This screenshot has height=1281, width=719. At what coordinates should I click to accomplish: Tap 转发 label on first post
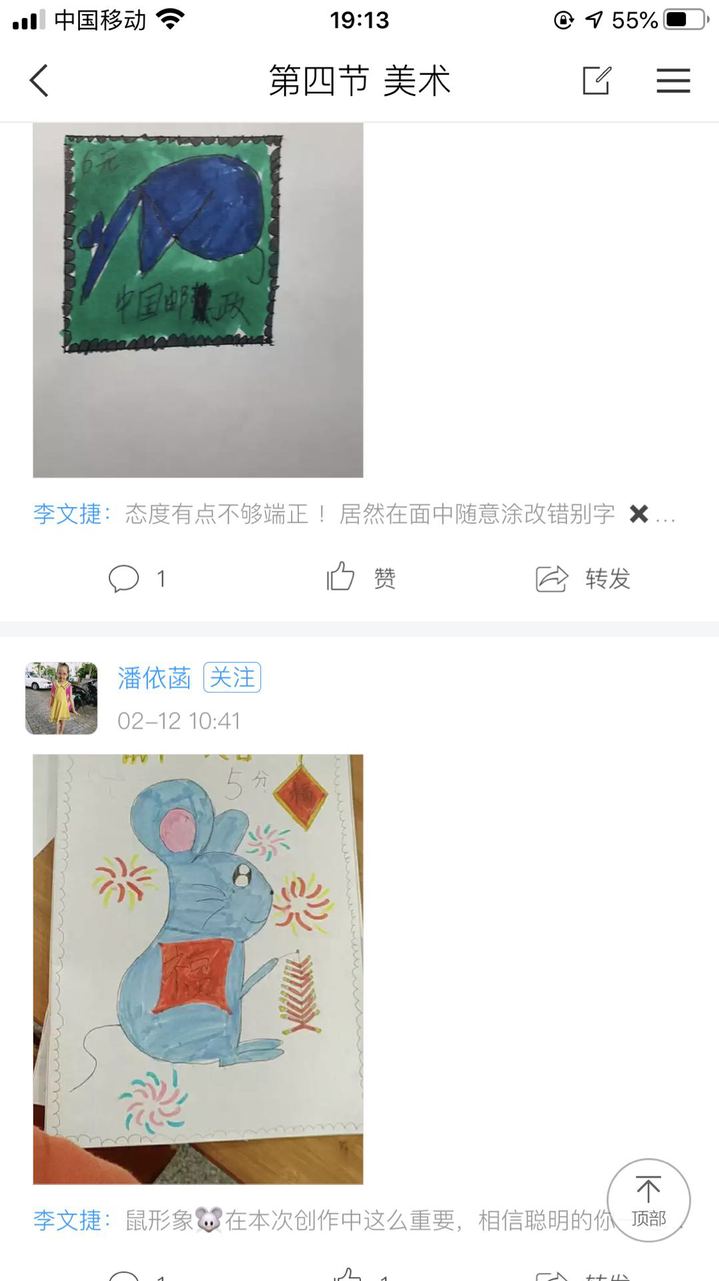click(x=608, y=578)
